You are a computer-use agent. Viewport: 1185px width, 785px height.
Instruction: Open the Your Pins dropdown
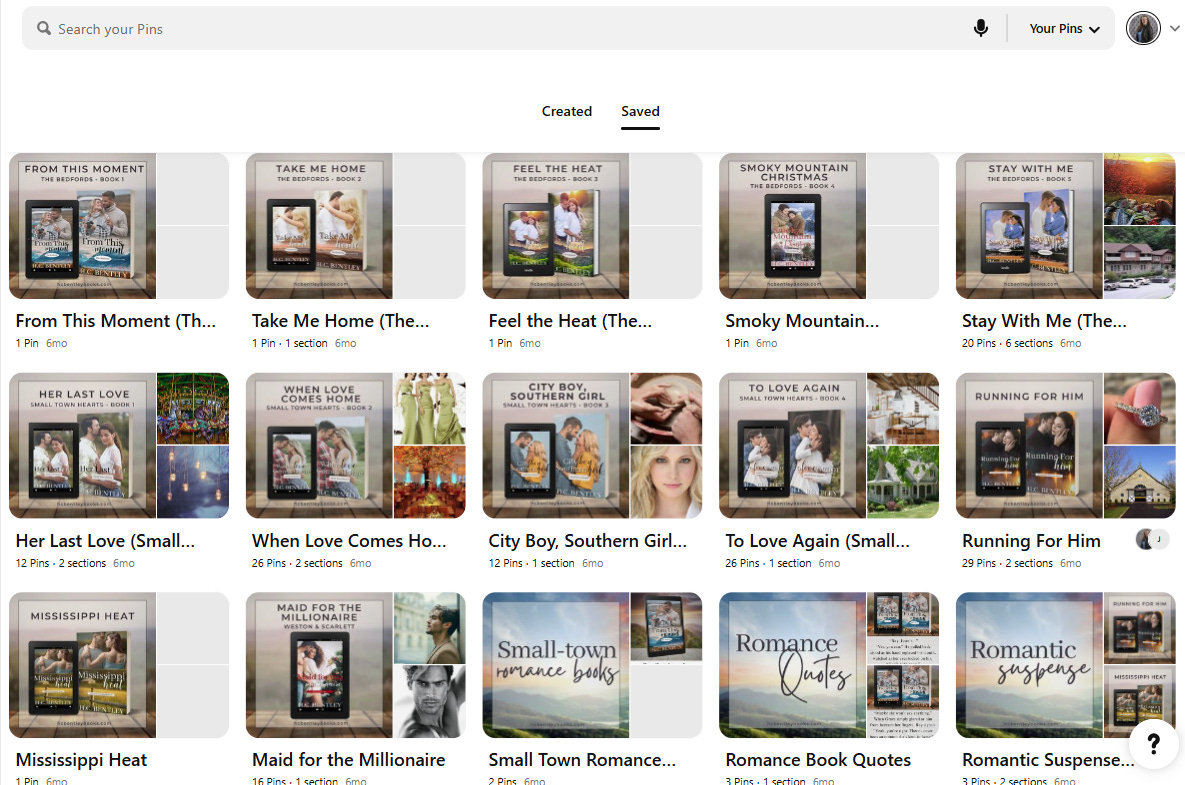pyautogui.click(x=1064, y=29)
